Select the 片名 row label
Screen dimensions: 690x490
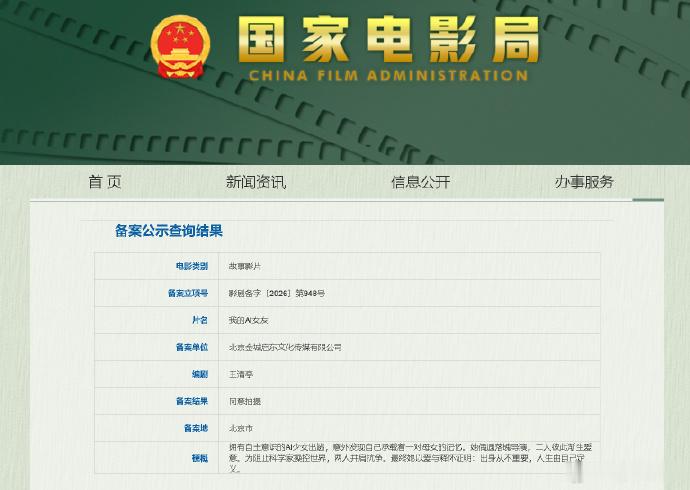199,320
